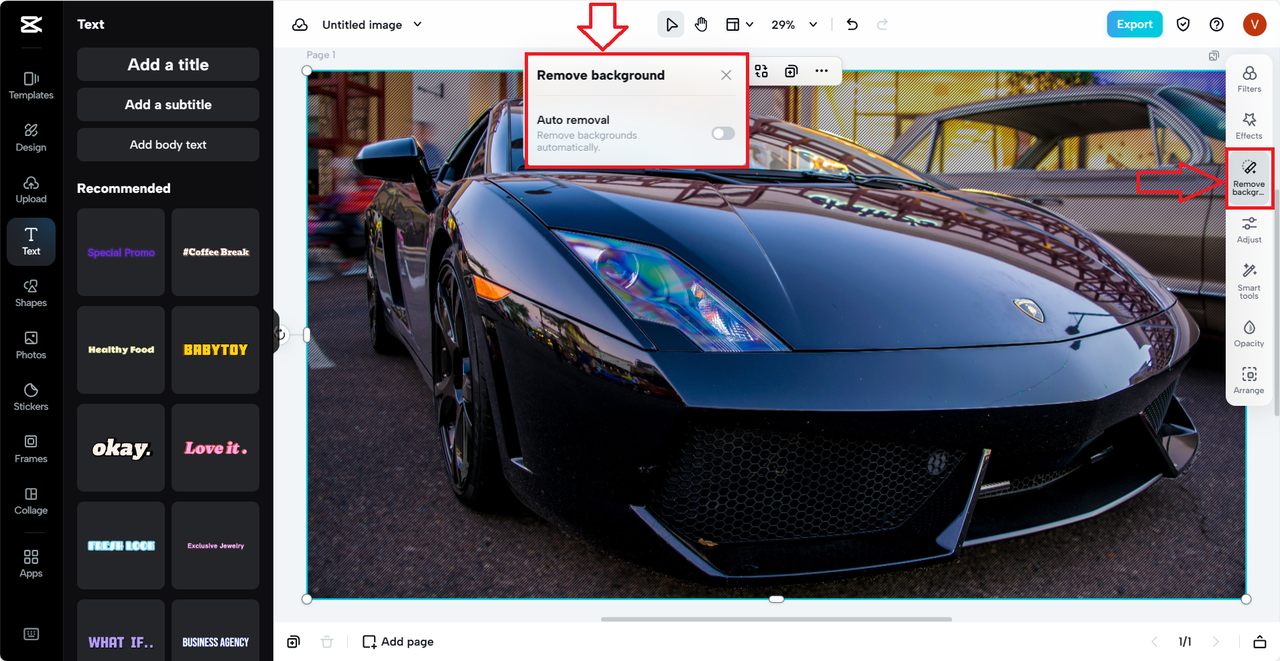Open the Templates sidebar panel
This screenshot has width=1280, height=661.
tap(31, 85)
